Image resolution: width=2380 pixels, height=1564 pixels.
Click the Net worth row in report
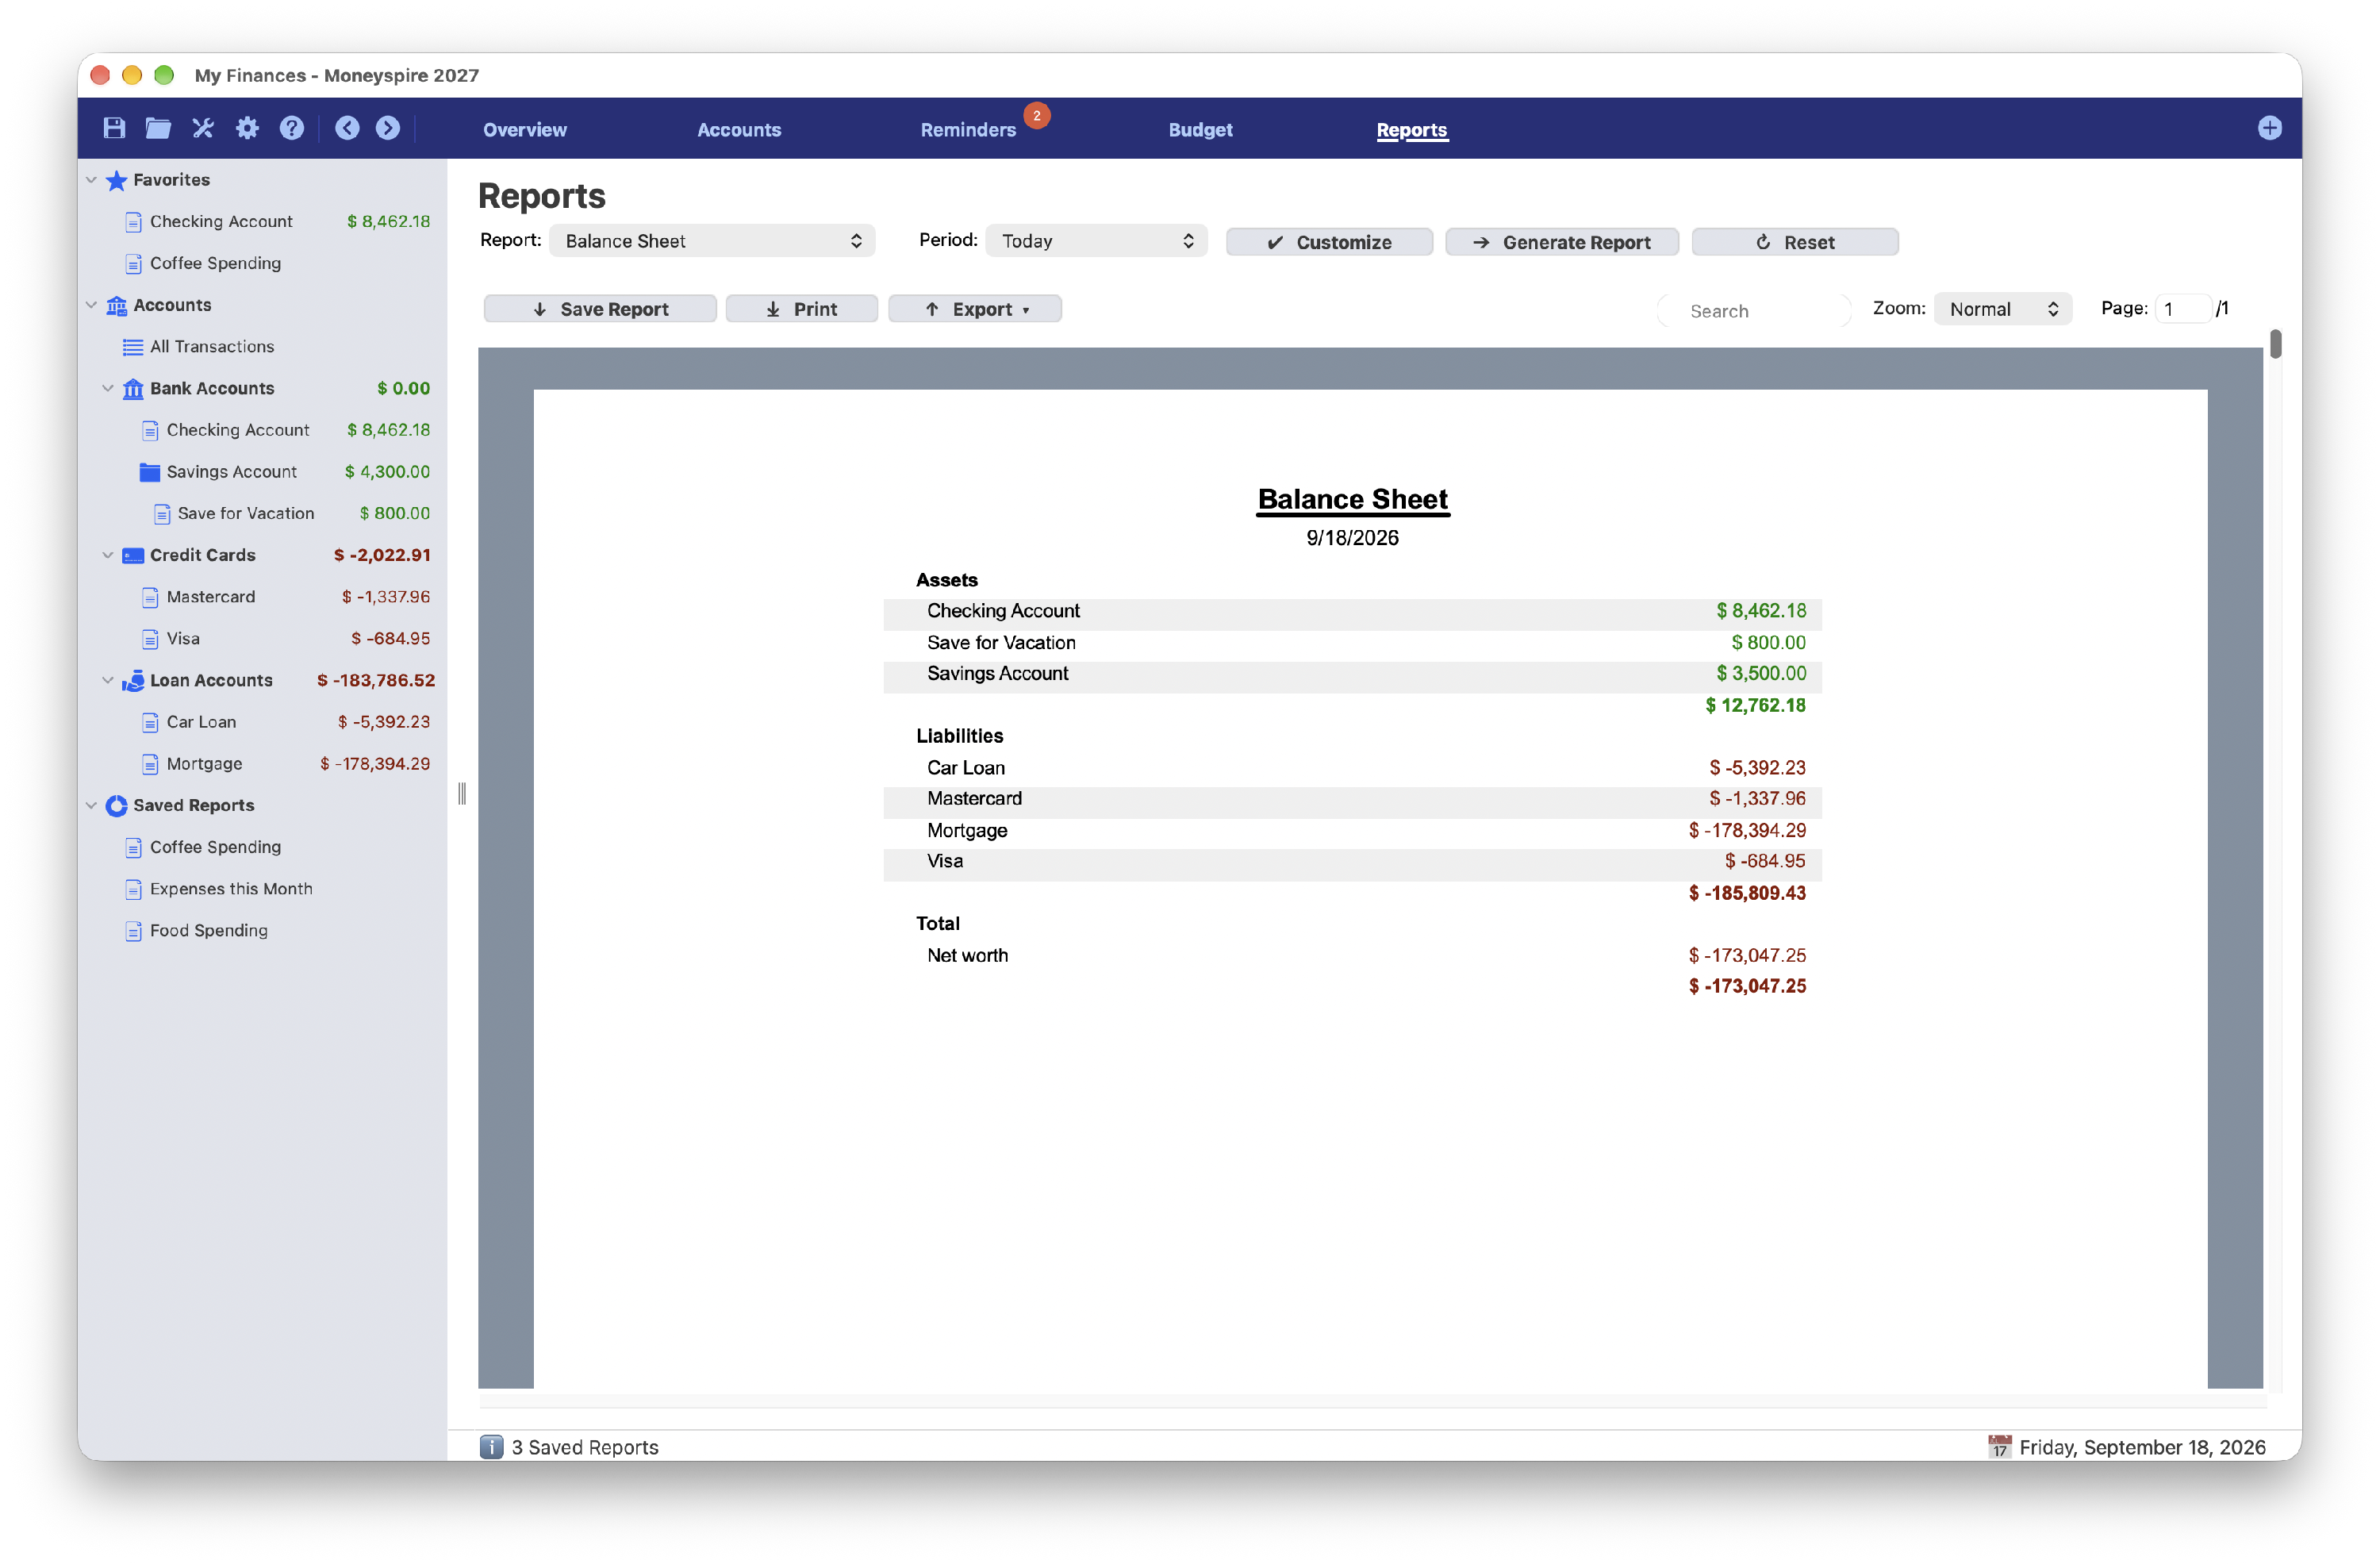[1352, 955]
